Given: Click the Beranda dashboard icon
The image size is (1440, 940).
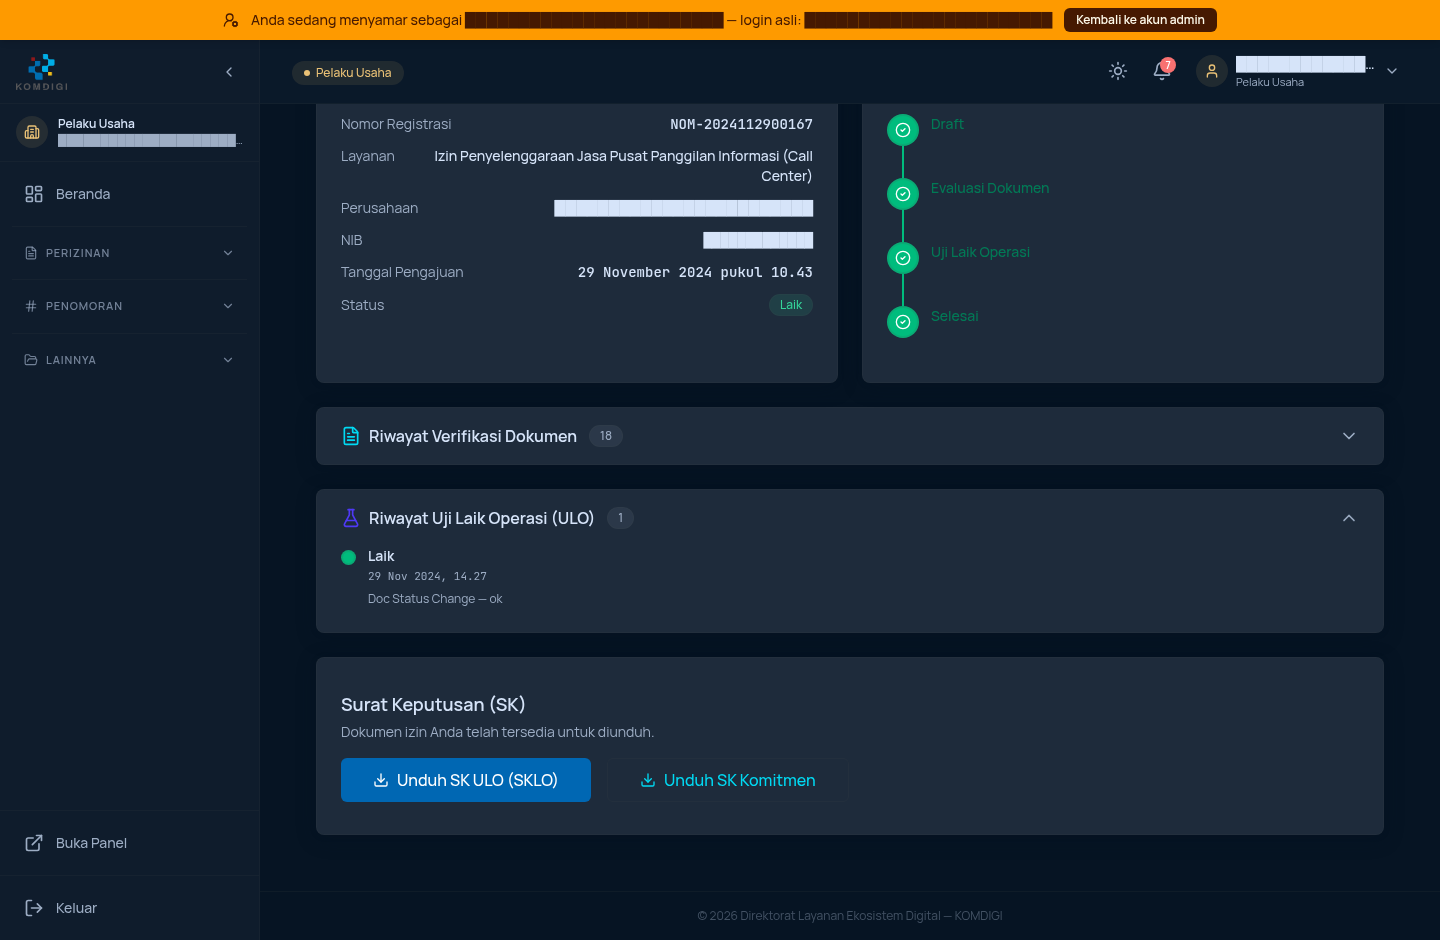Looking at the screenshot, I should click(x=34, y=194).
